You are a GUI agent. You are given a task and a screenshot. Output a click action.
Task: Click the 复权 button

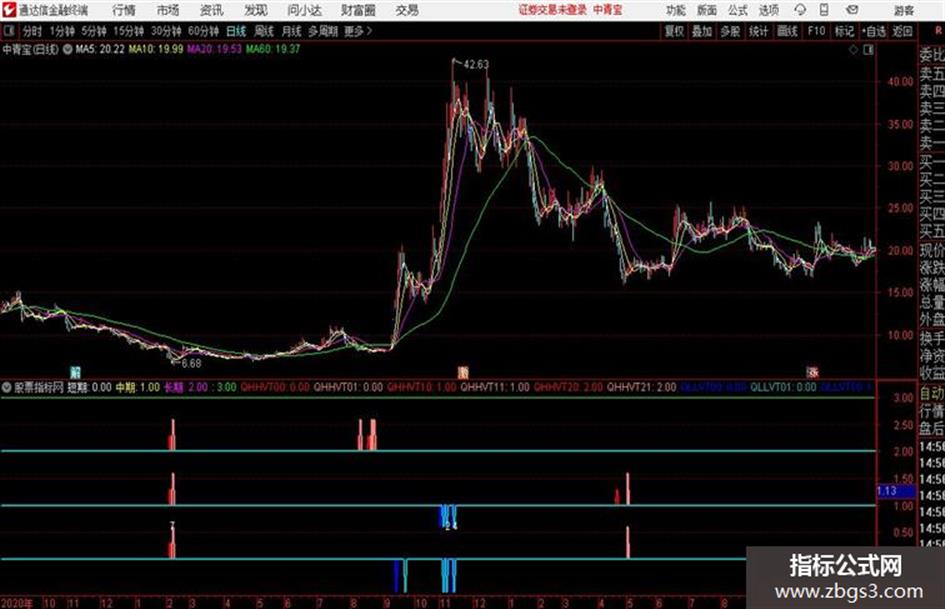[674, 31]
